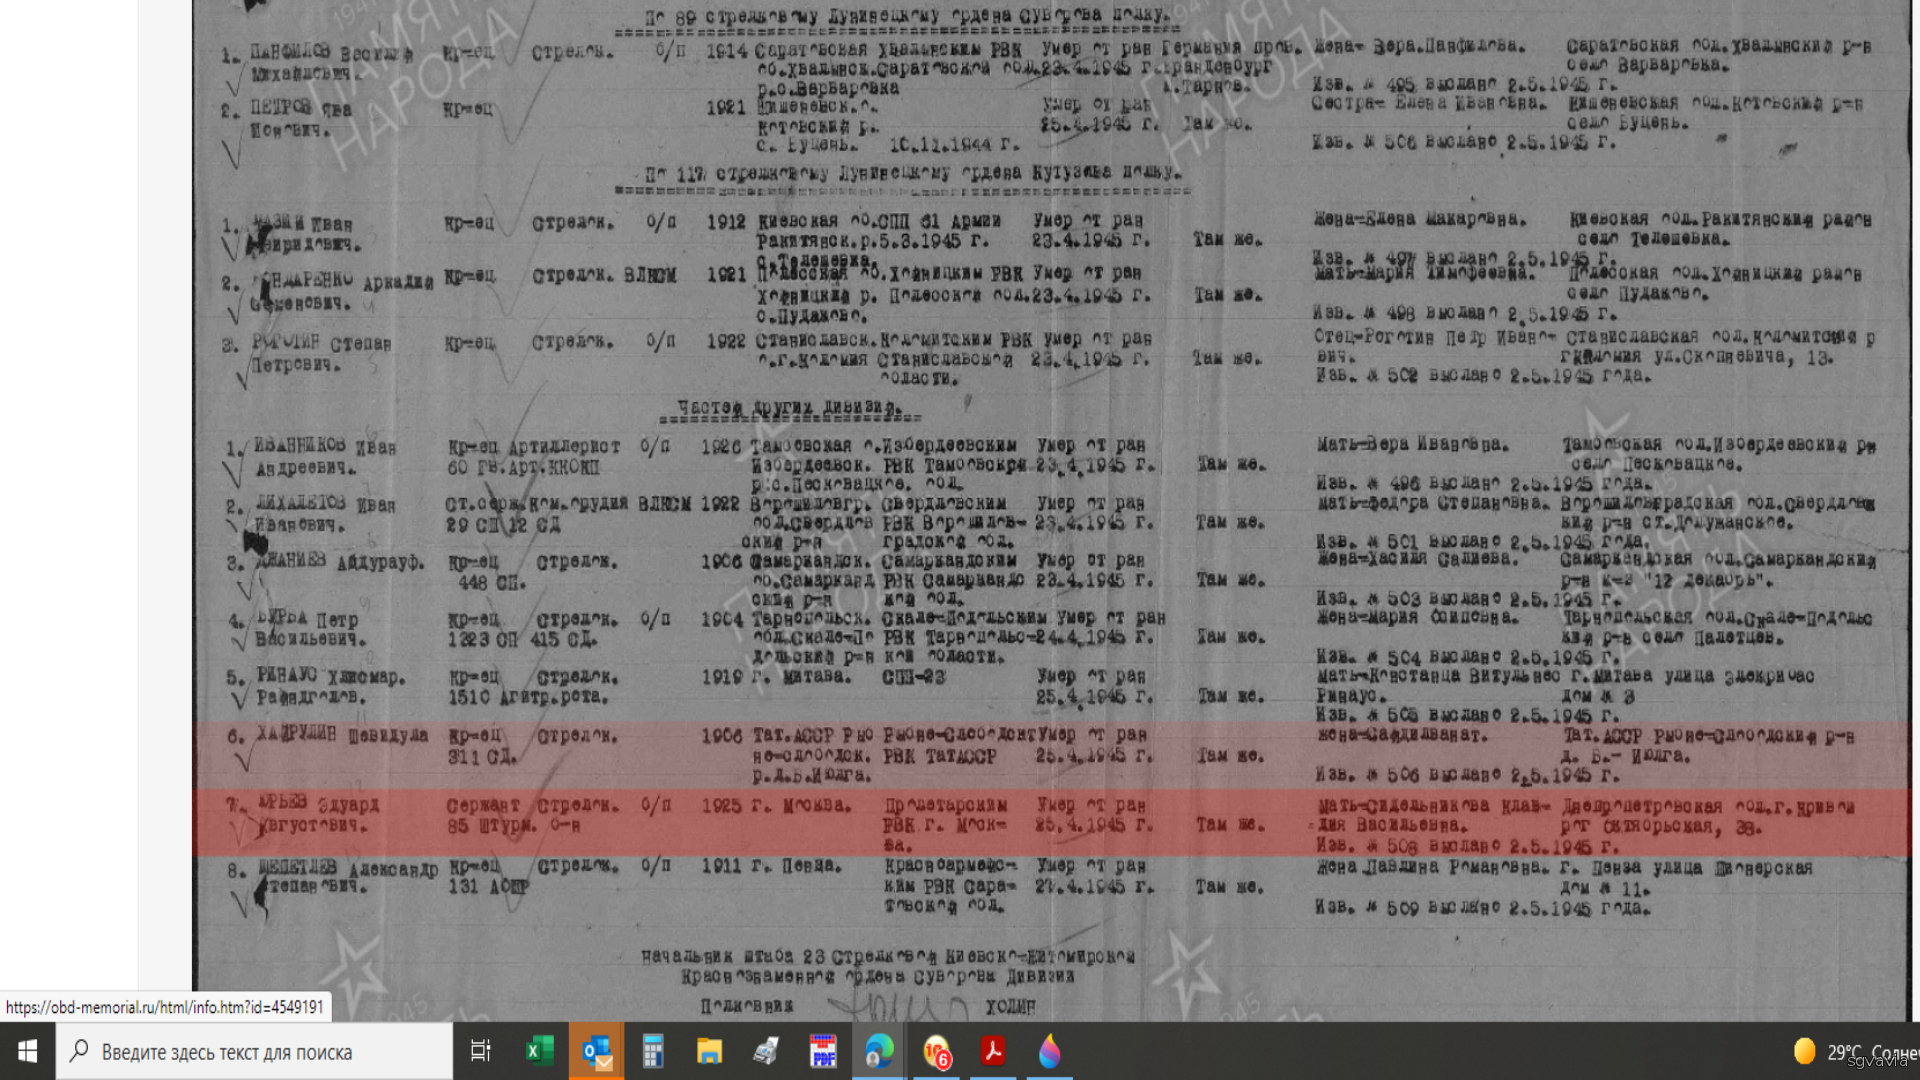Viewport: 1920px width, 1080px height.
Task: Click 'Жена- Вера Панфилова' relative entry
Action: coord(1420,46)
